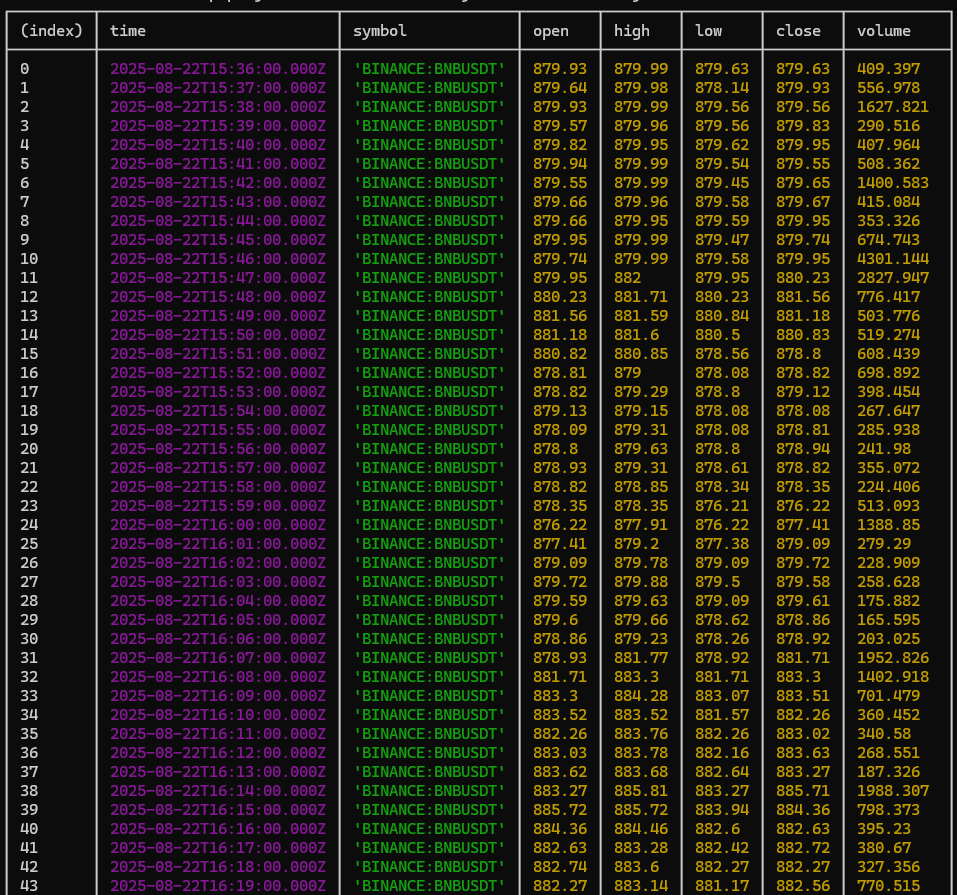Click 'BINANCE:BNBUSDT' symbol in row 5
Image resolution: width=957 pixels, height=895 pixels.
pos(429,164)
